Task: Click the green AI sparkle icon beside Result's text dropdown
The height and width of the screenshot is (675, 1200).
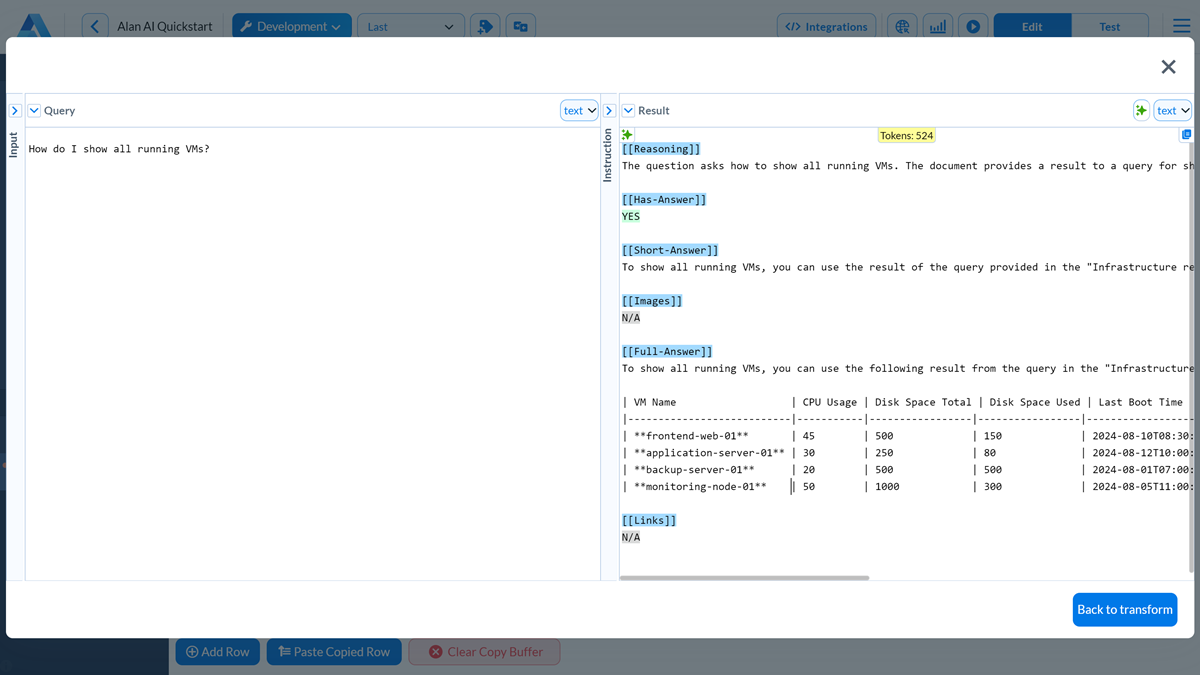Action: (x=1141, y=111)
